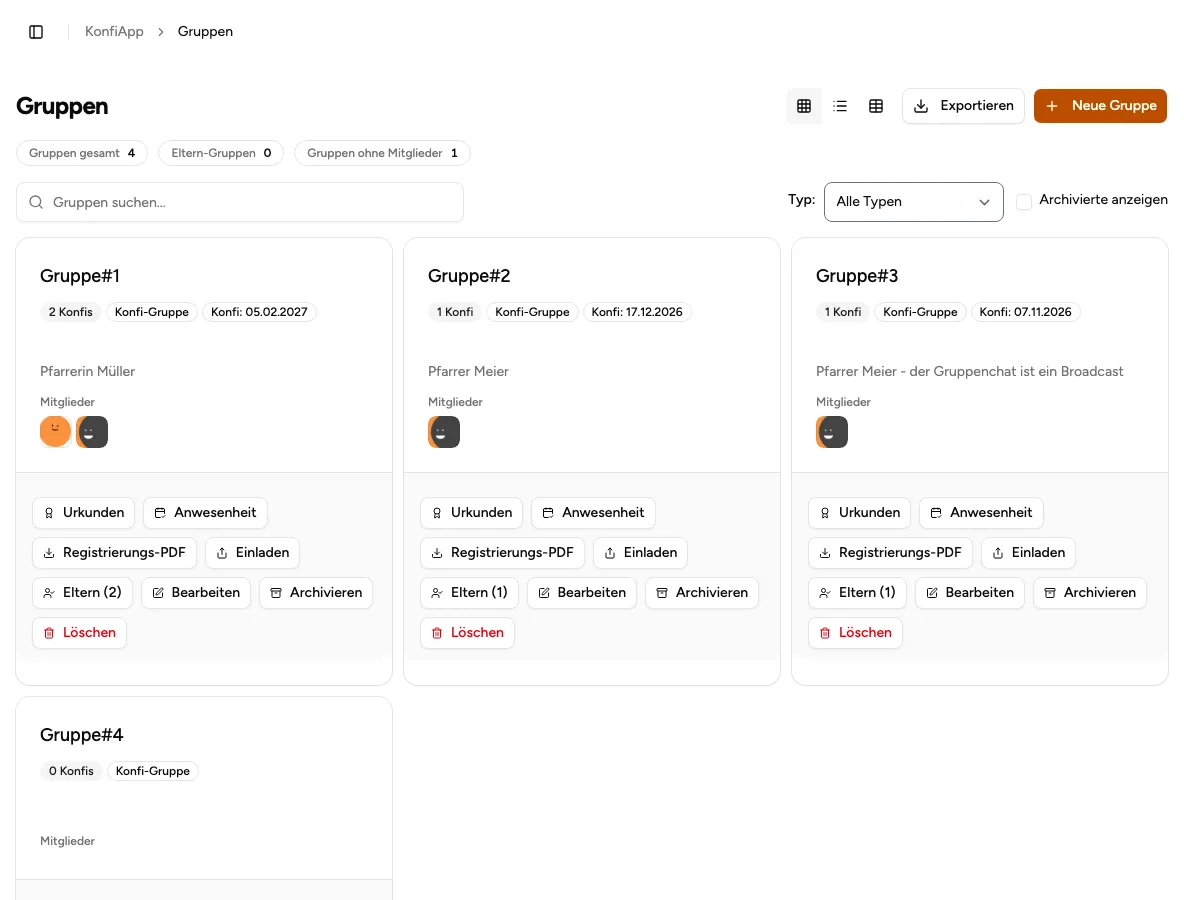
Task: Open Eltern (2) in Gruppe#1
Action: [x=82, y=593]
